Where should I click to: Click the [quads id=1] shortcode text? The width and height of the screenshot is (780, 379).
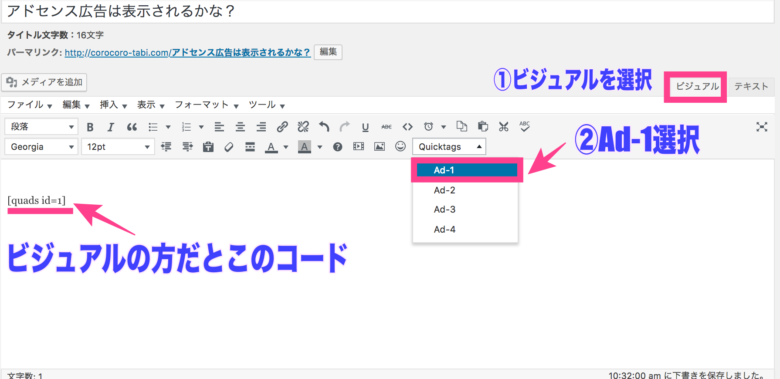[36, 200]
